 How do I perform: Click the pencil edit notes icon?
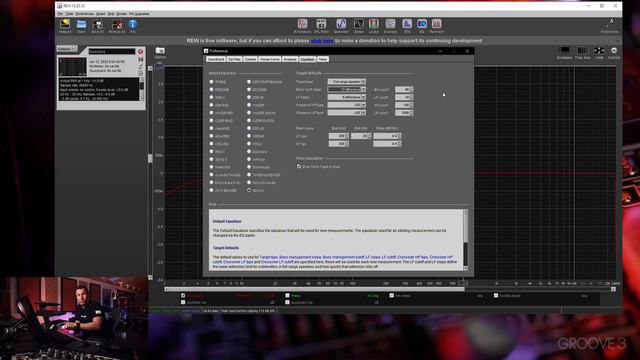pos(140,66)
